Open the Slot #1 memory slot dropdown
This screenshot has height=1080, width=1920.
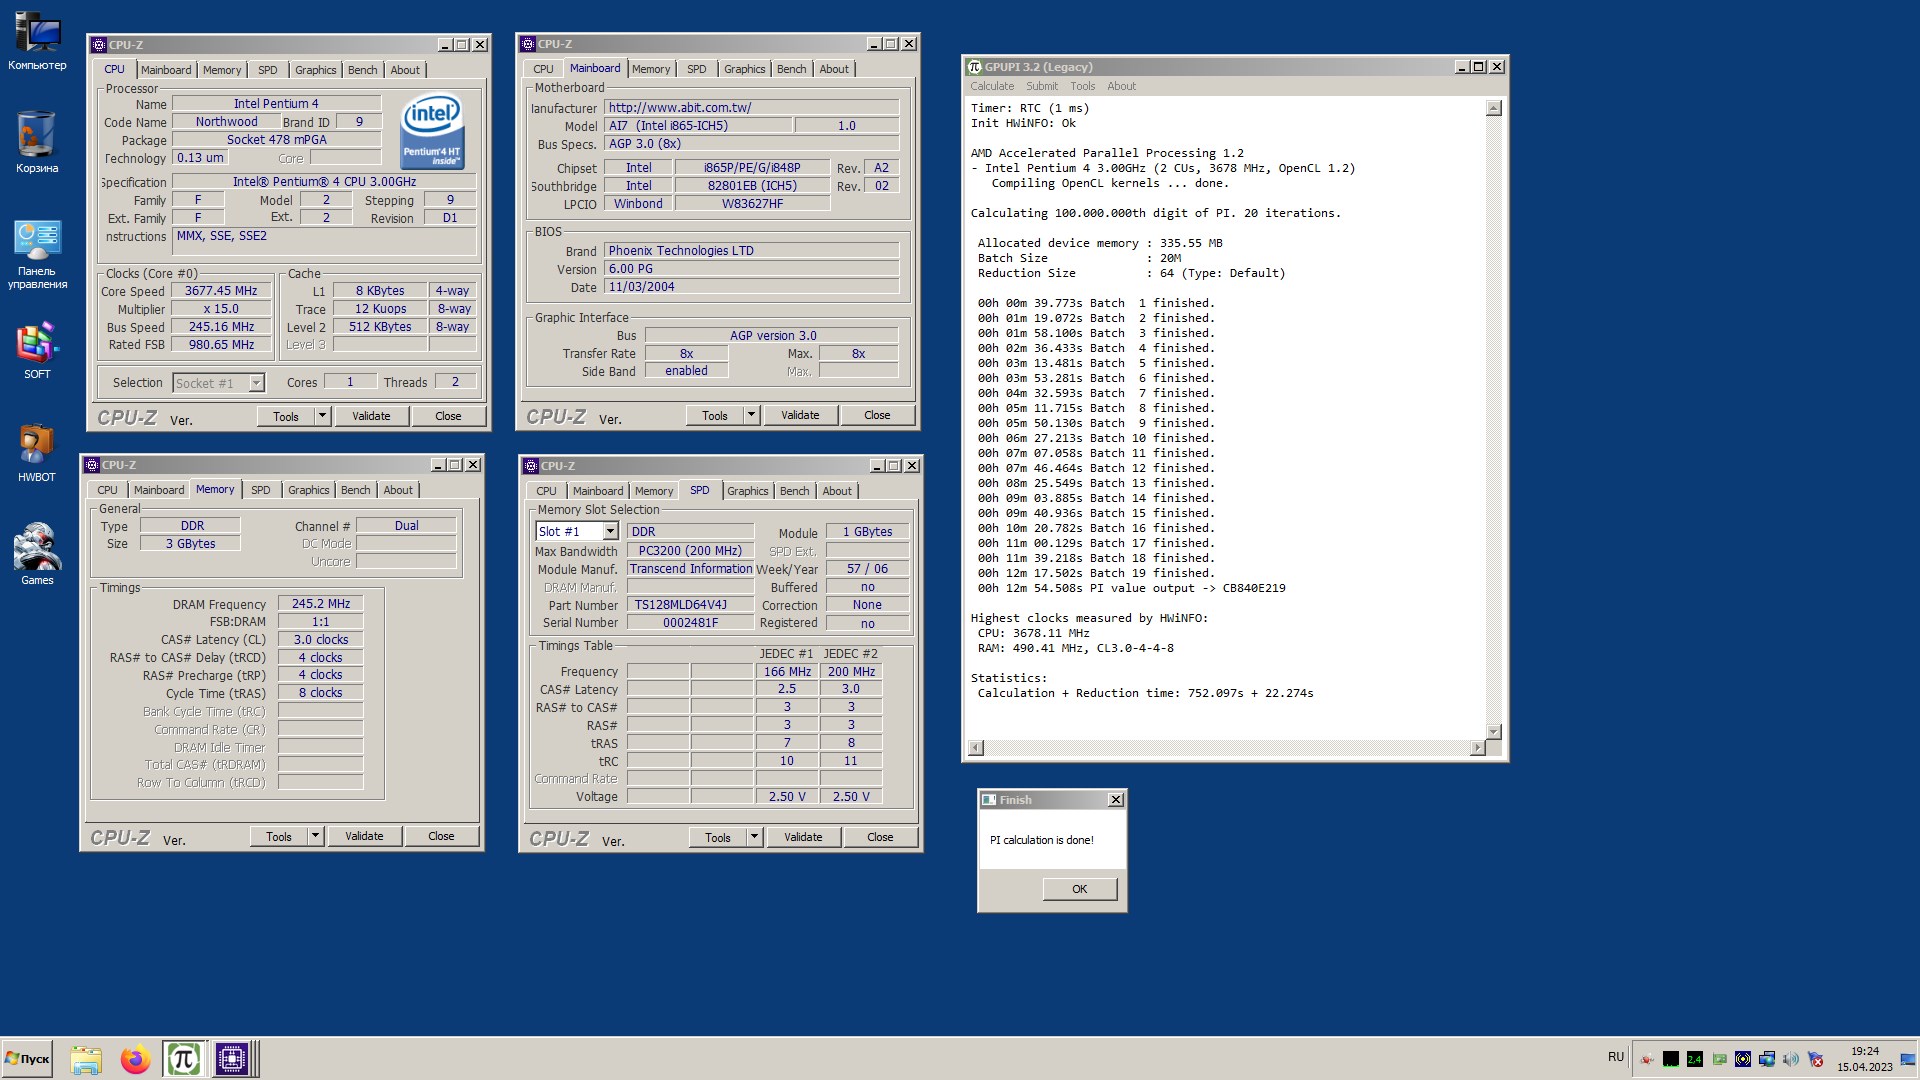coord(610,532)
